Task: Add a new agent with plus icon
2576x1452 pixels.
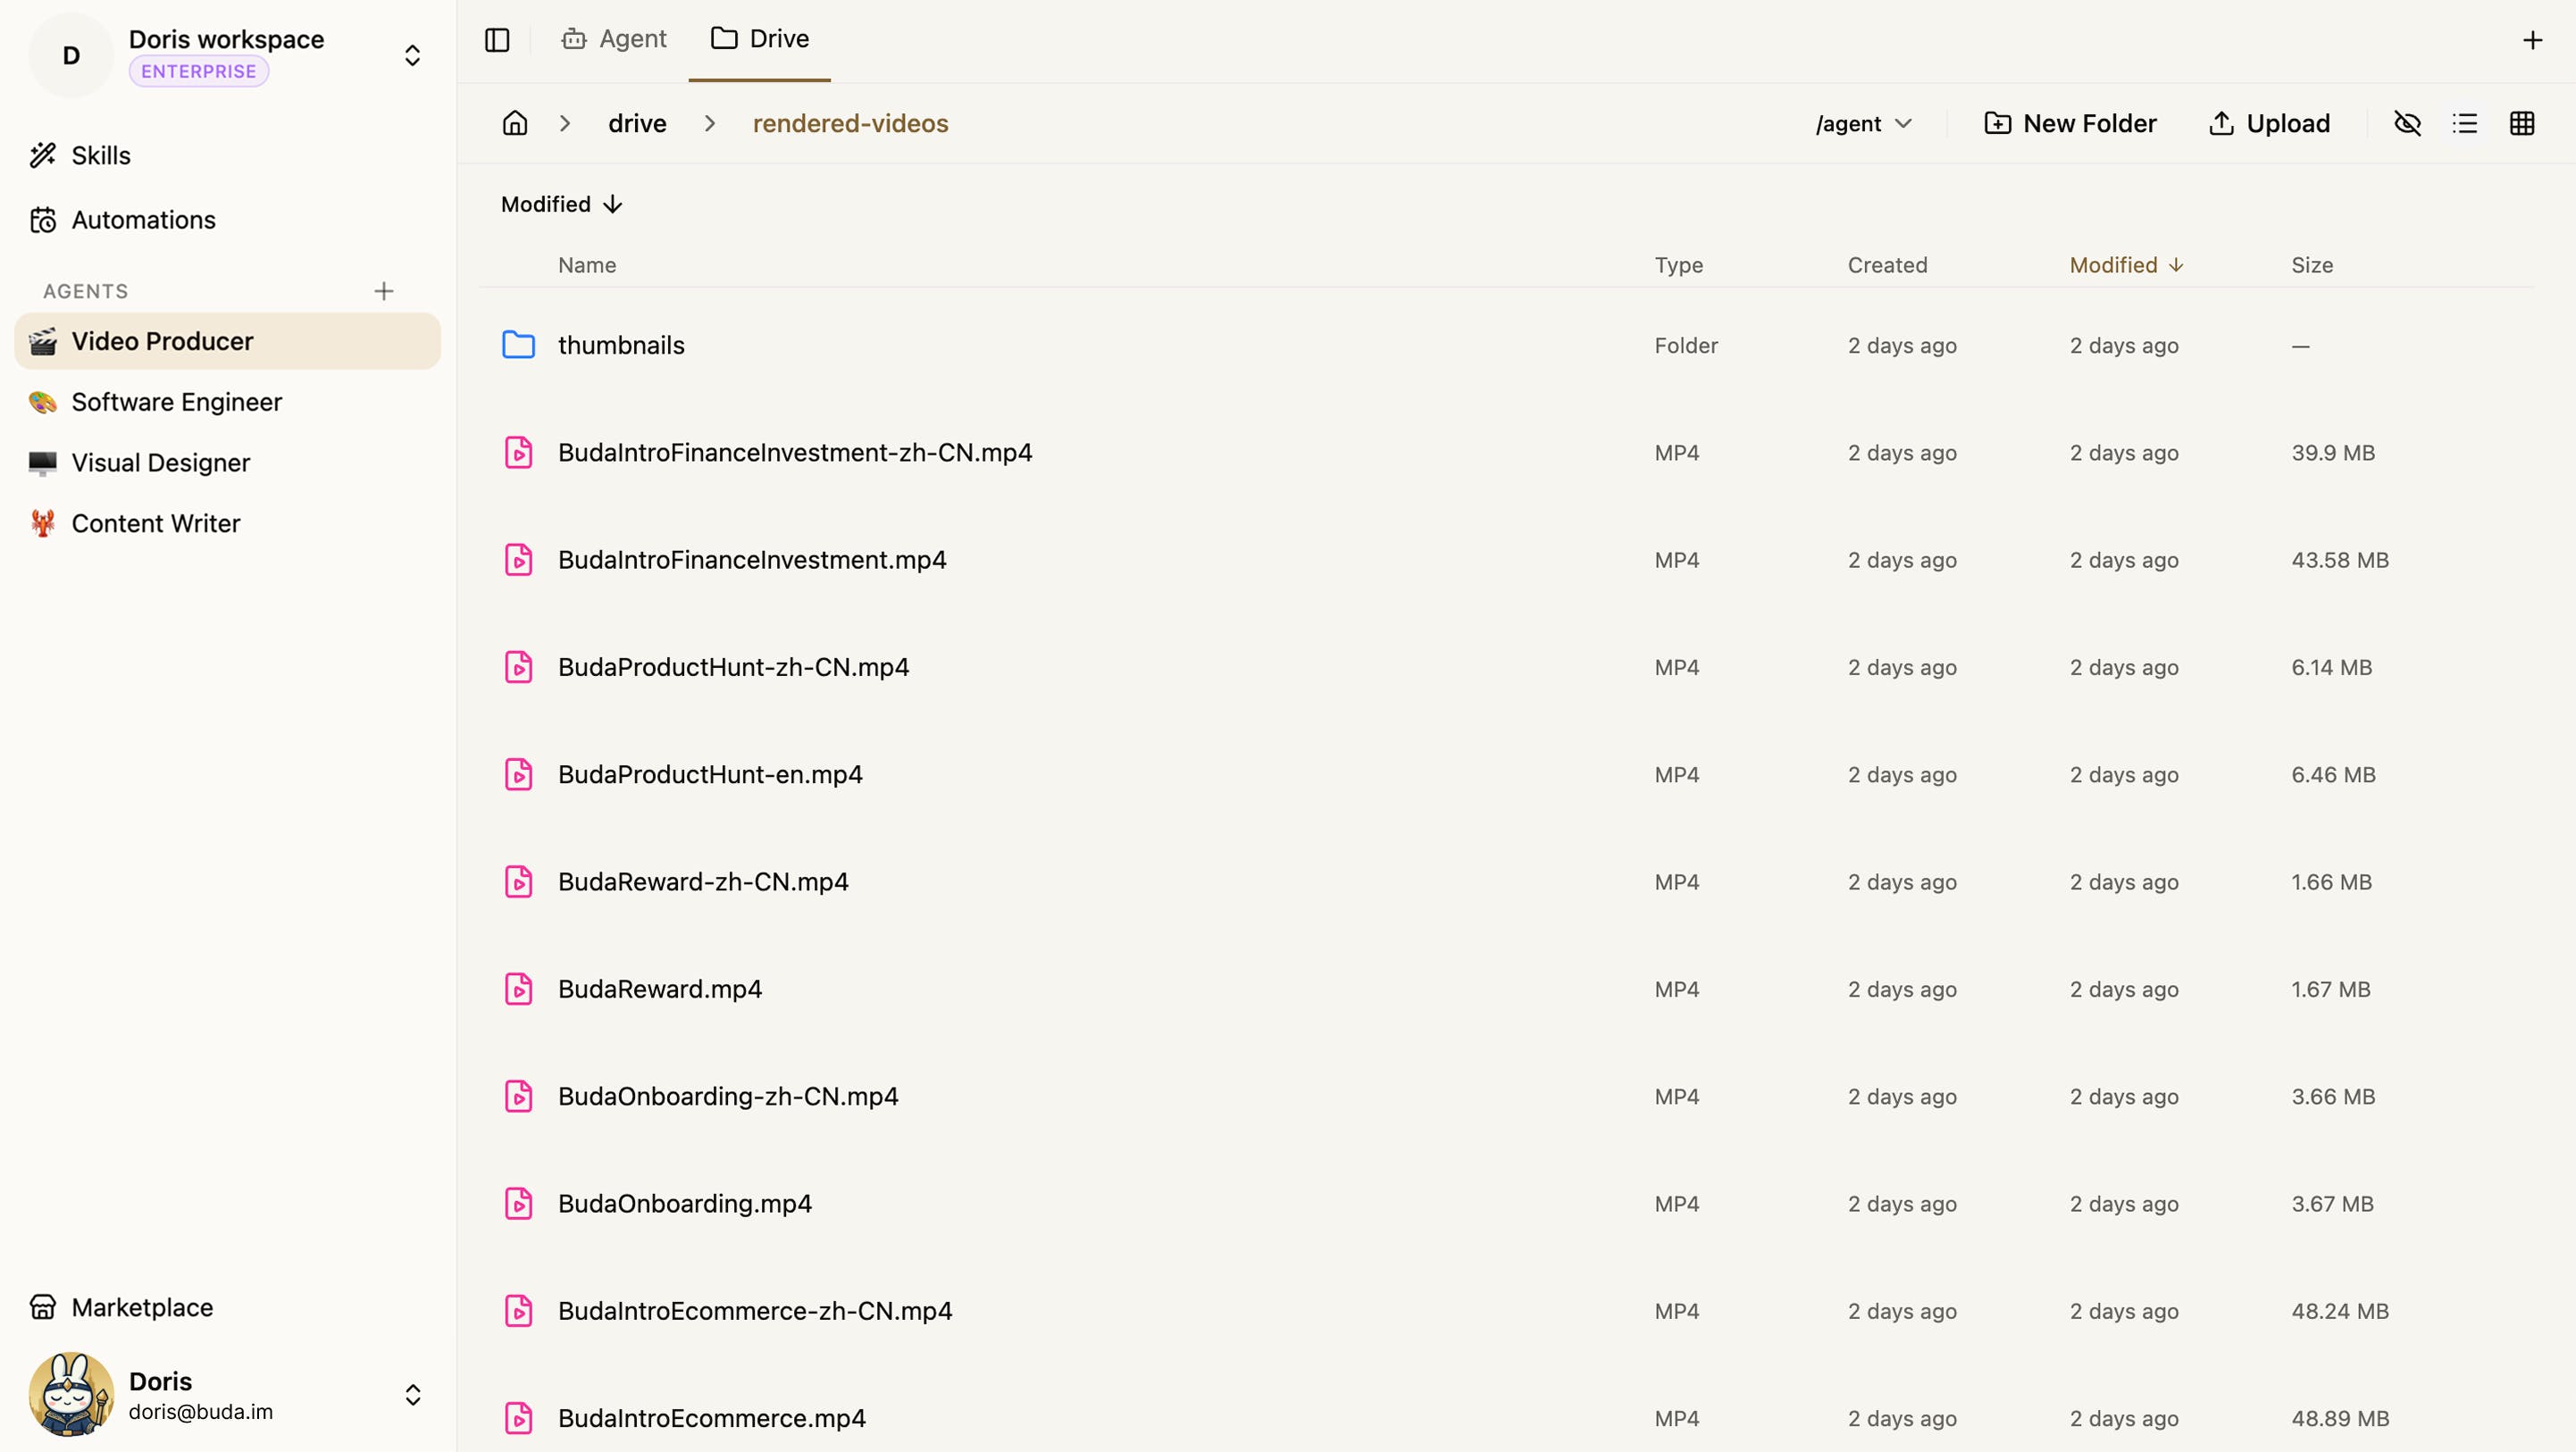Action: [x=383, y=291]
